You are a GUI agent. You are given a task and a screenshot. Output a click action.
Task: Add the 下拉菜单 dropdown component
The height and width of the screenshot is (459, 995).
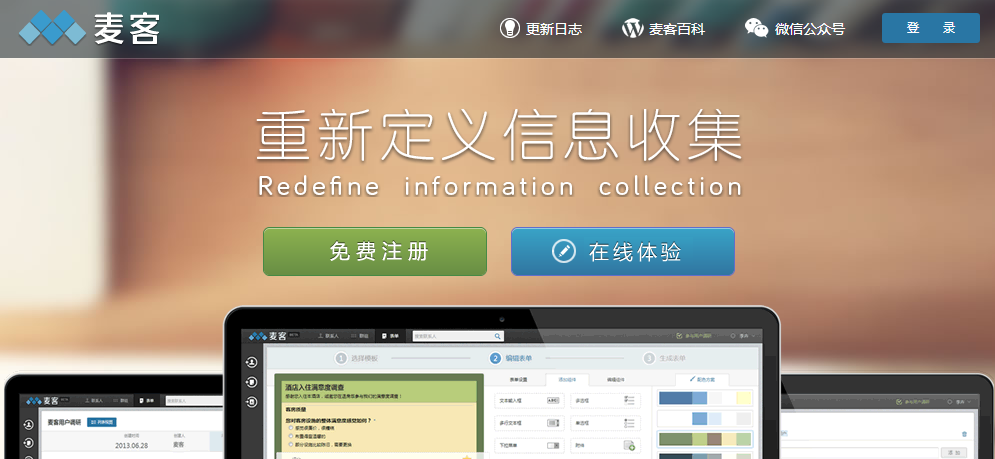pos(529,445)
